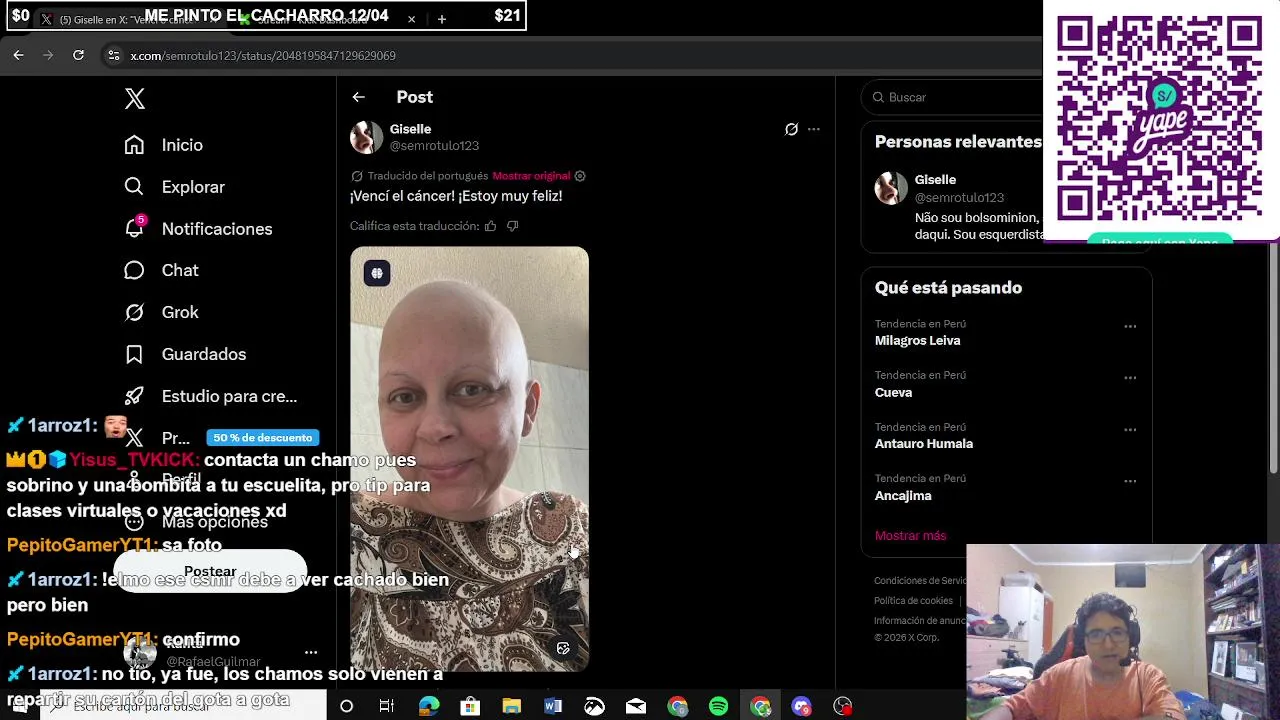Viewport: 1280px width, 720px height.
Task: Launch Microsoft Edge from taskbar
Action: tap(429, 706)
